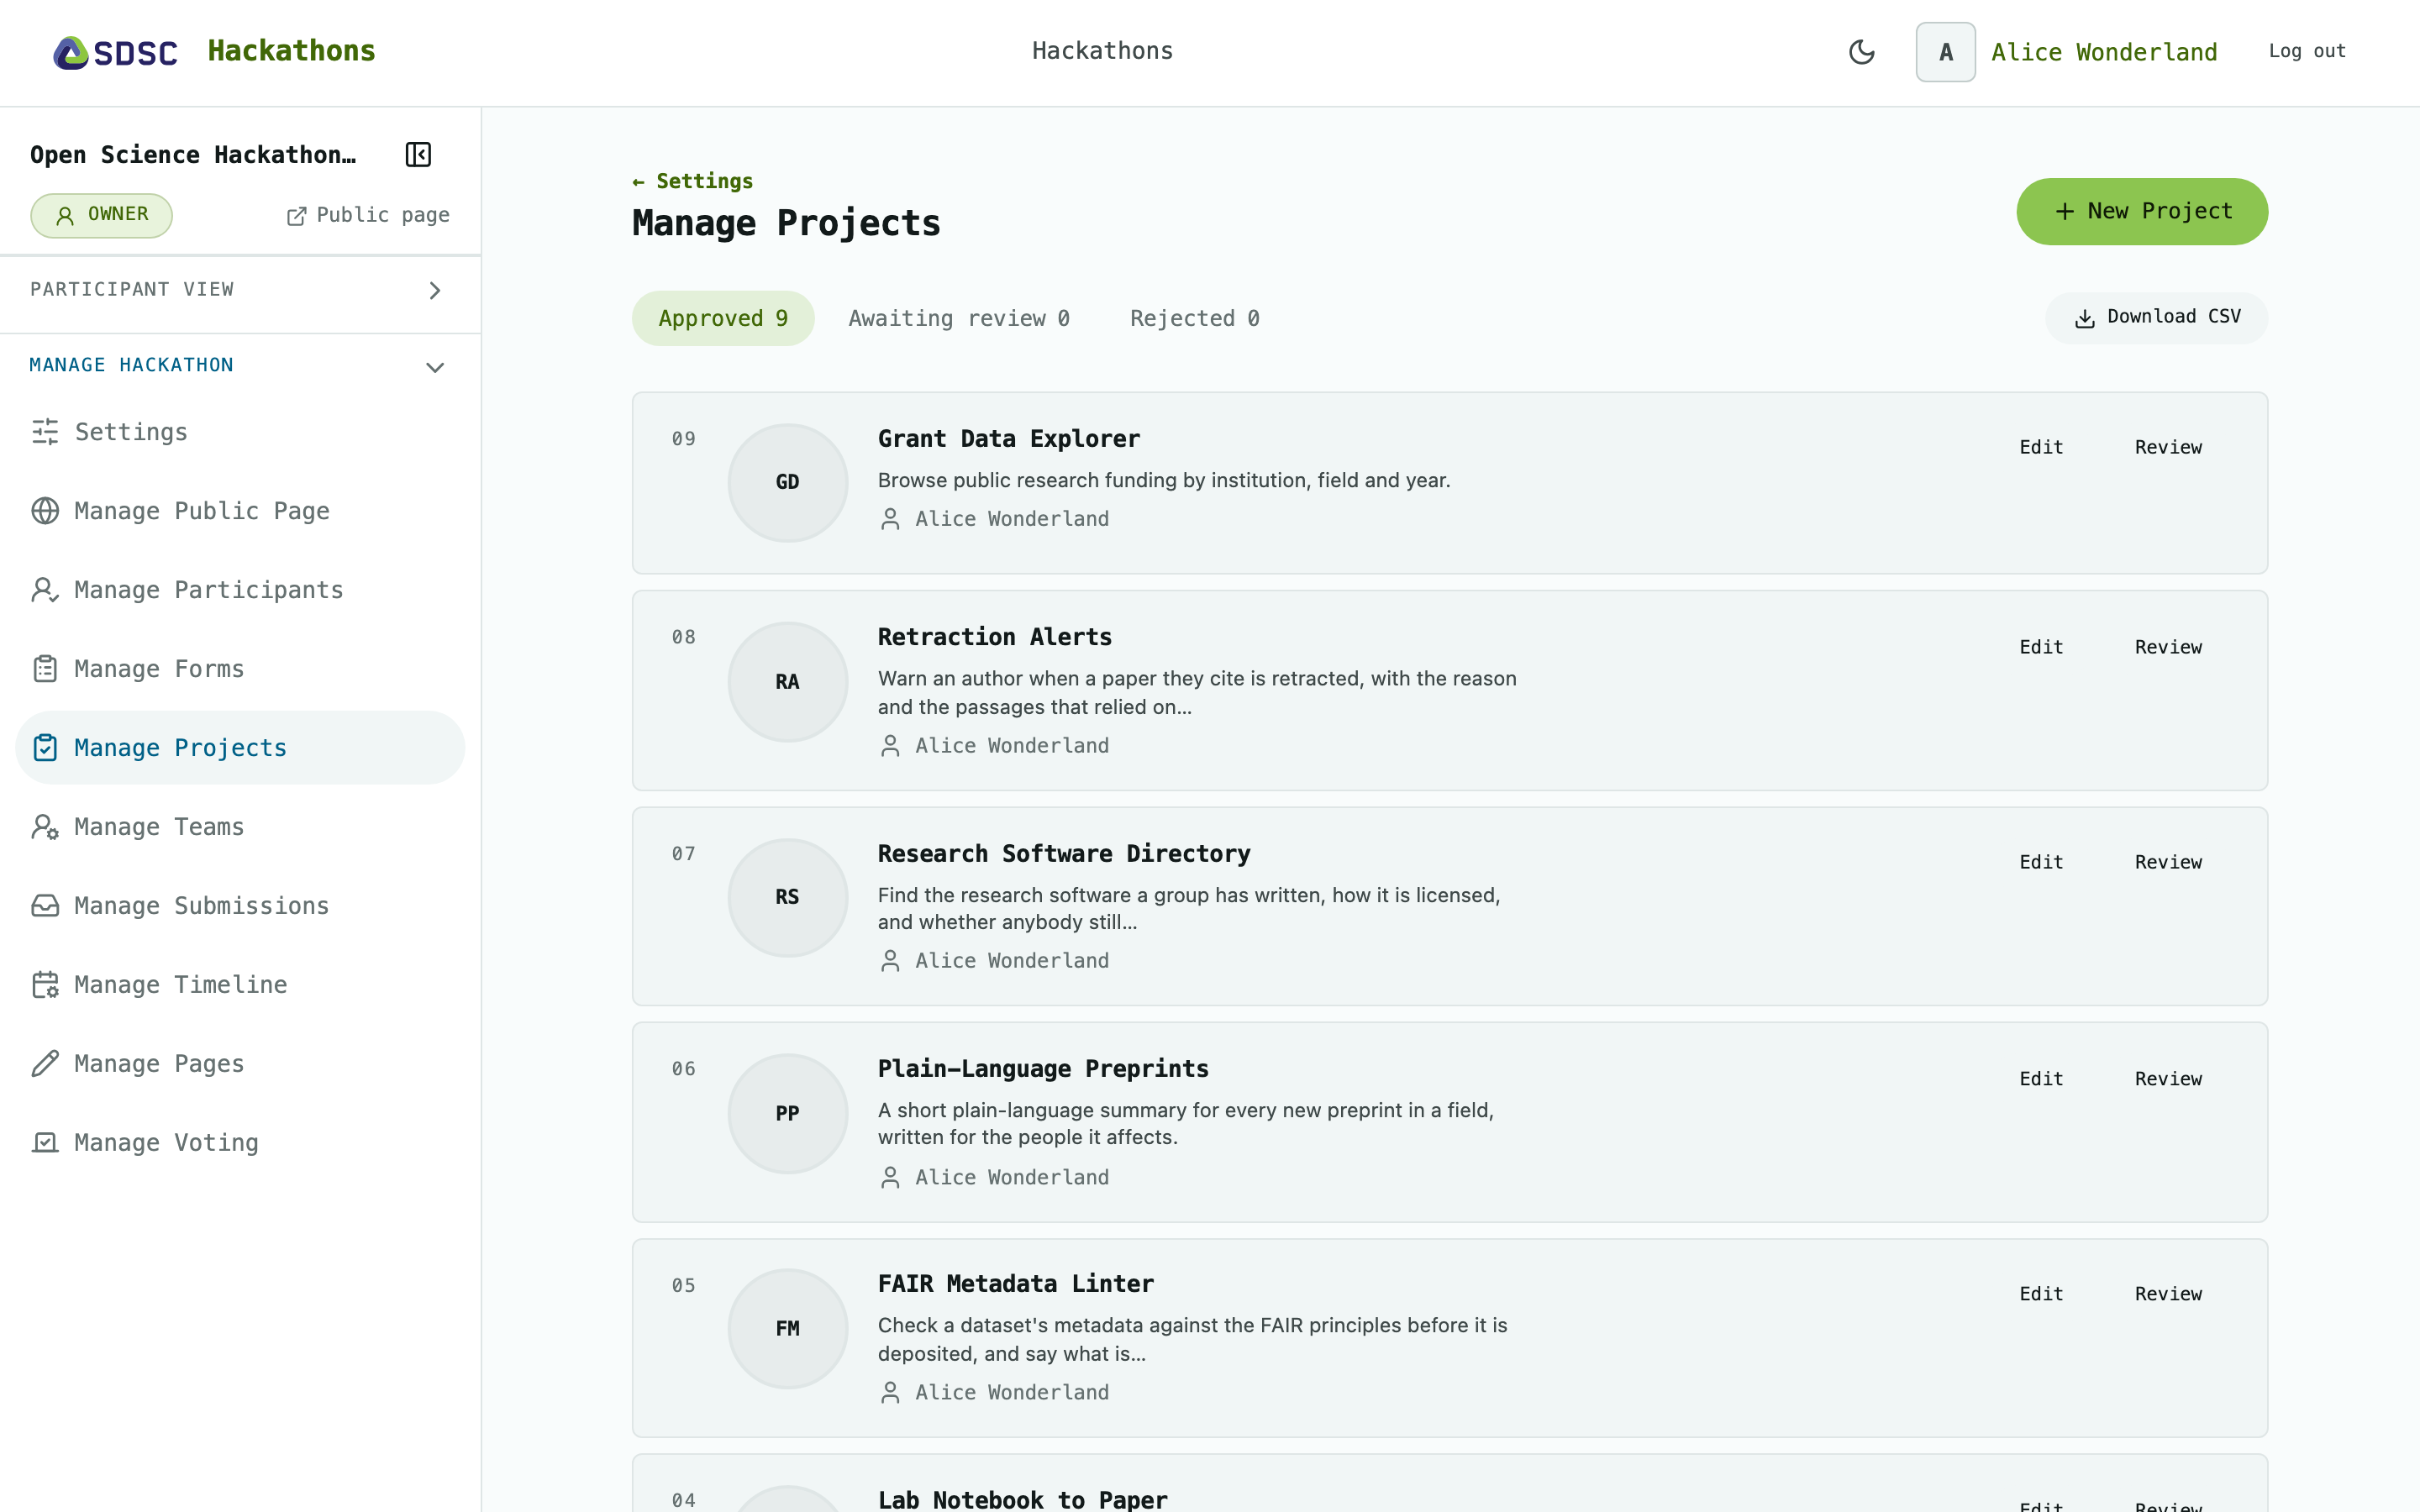Click the SDSC logo
The image size is (2420, 1512).
pos(115,52)
